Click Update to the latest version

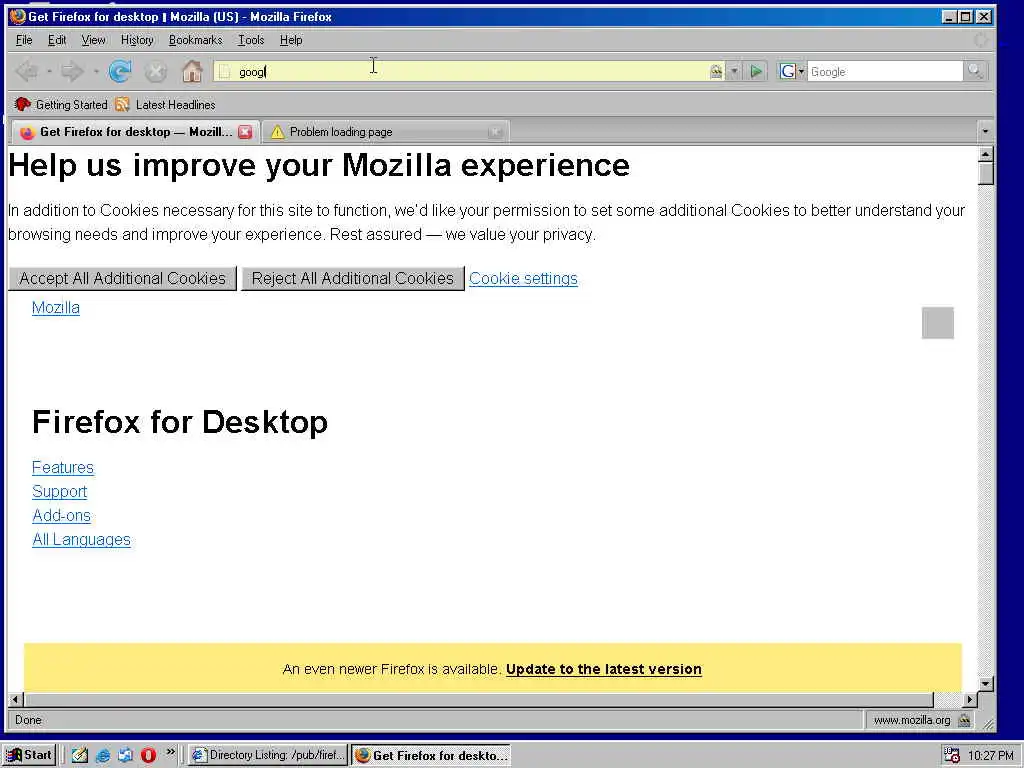pos(603,669)
